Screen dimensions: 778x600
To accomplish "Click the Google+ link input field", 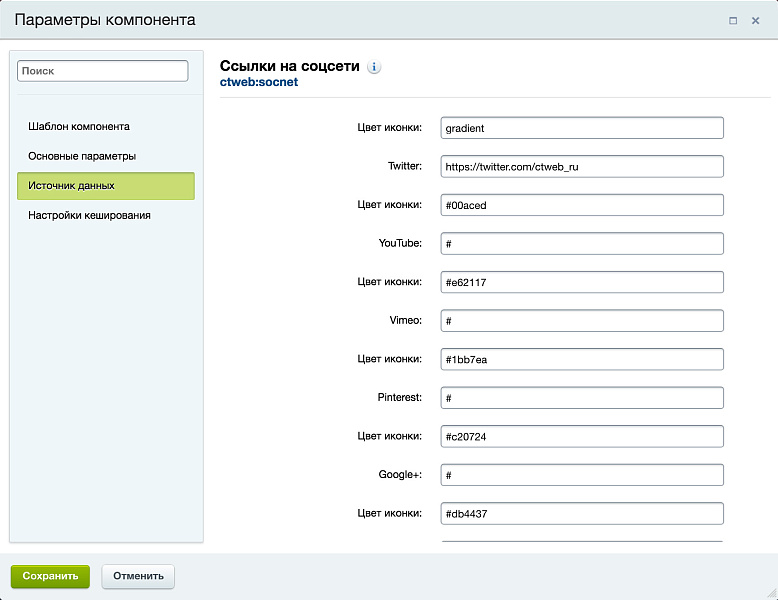I will [581, 475].
